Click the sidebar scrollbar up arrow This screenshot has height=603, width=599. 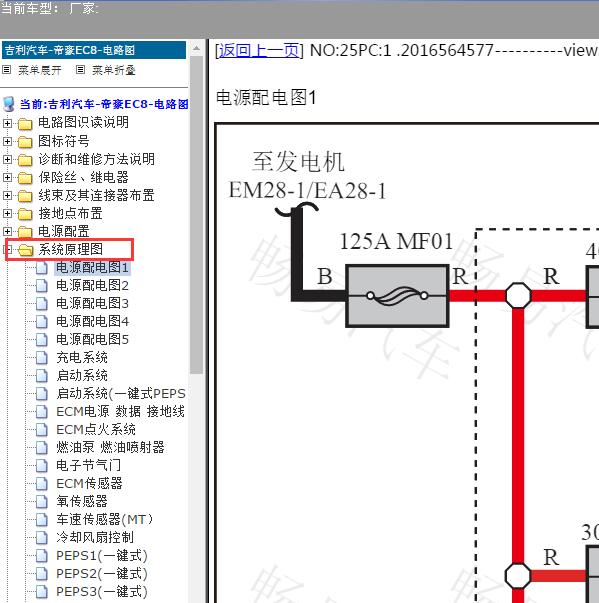tap(196, 48)
